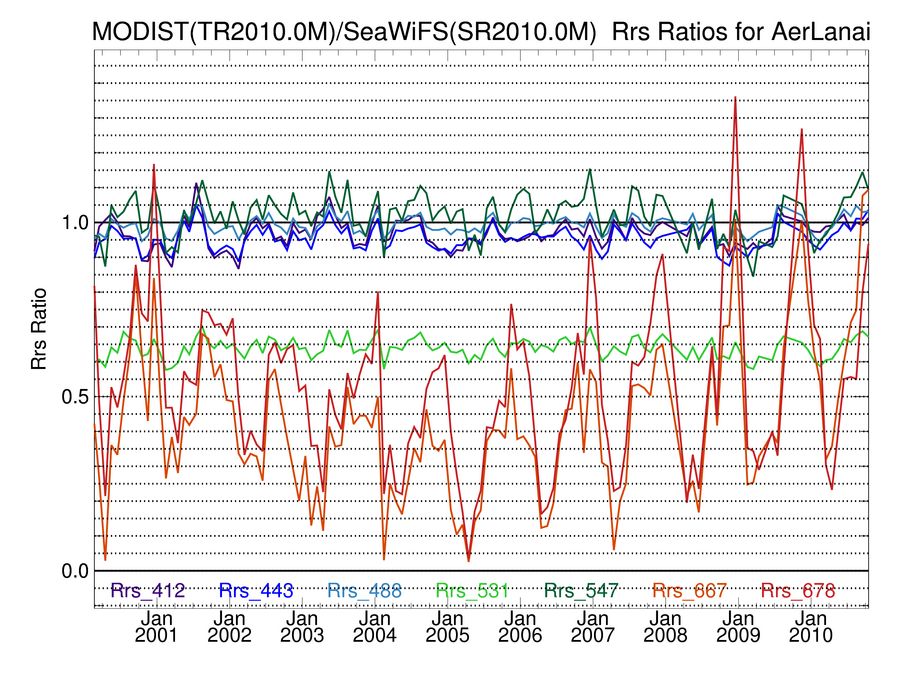Image resolution: width=900 pixels, height=675 pixels.
Task: Click the Jan 2001 x-axis label
Action: point(156,627)
